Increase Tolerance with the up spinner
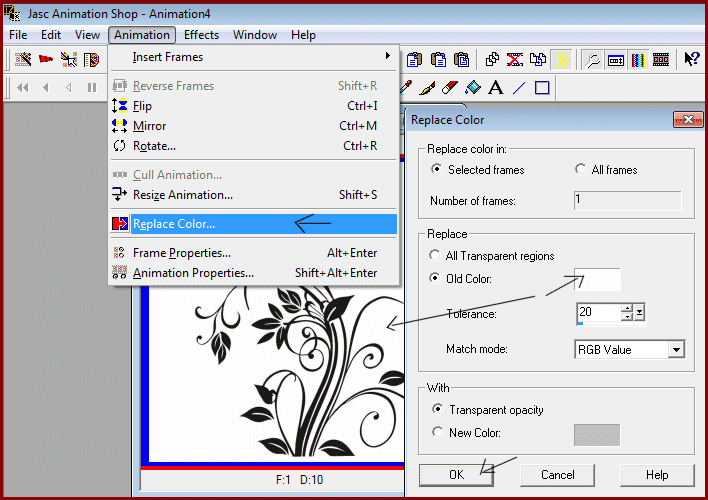 coord(627,308)
